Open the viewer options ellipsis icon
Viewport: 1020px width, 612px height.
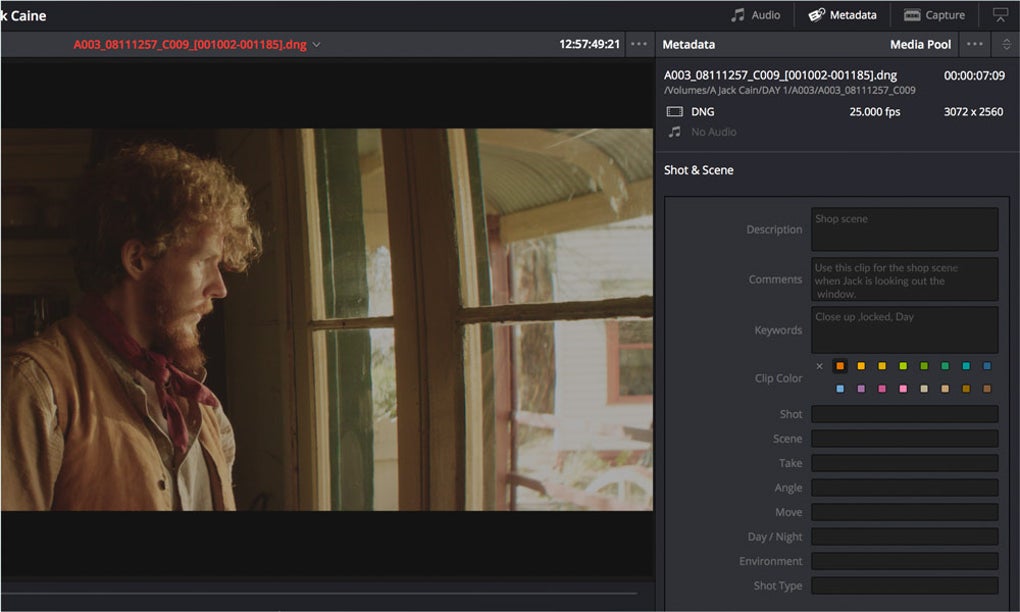638,44
